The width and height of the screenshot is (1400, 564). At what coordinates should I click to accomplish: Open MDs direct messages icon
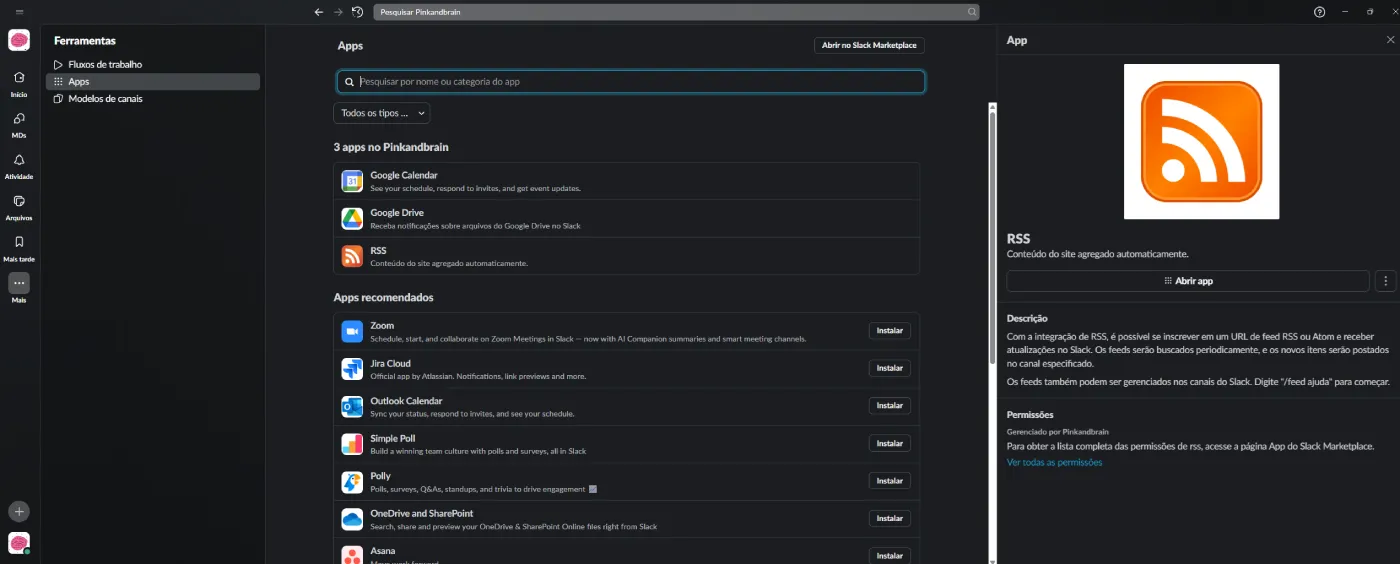tap(19, 119)
